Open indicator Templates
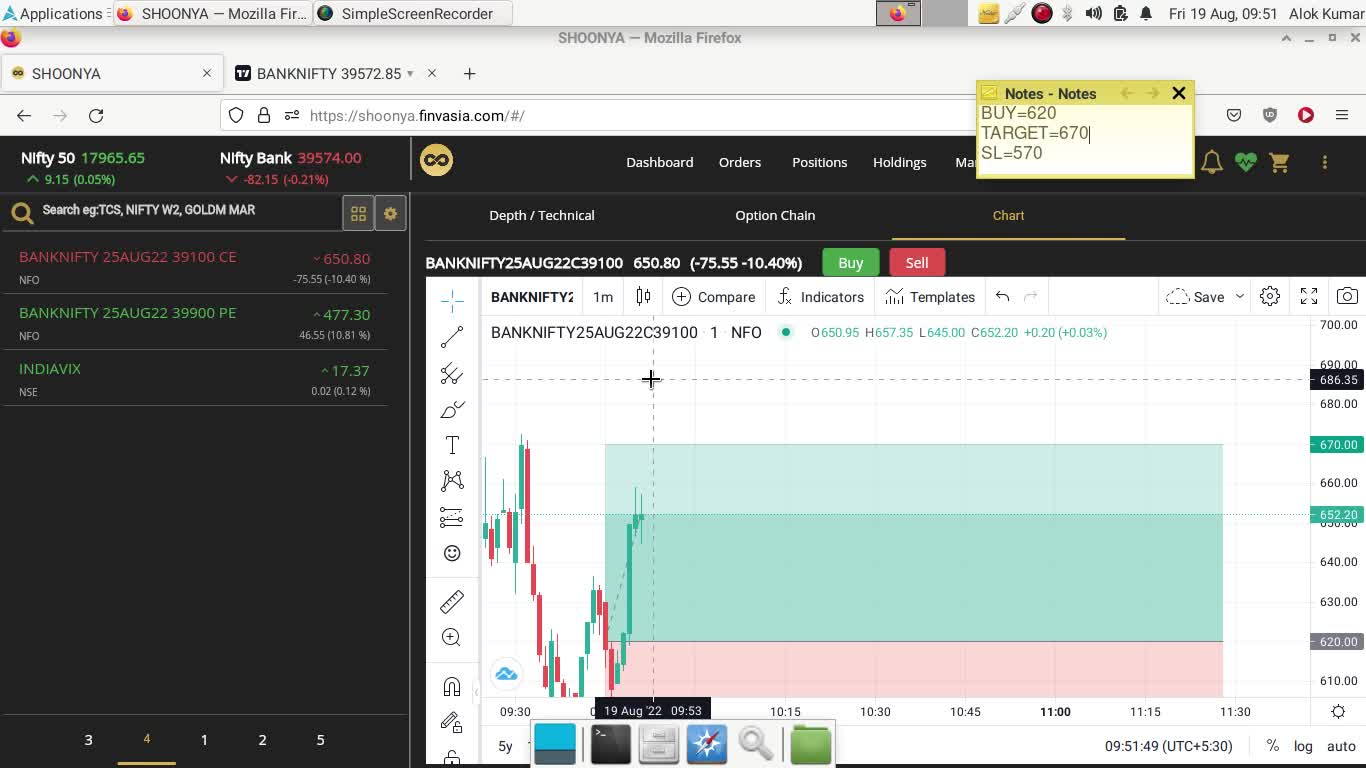The width and height of the screenshot is (1366, 768). [930, 297]
